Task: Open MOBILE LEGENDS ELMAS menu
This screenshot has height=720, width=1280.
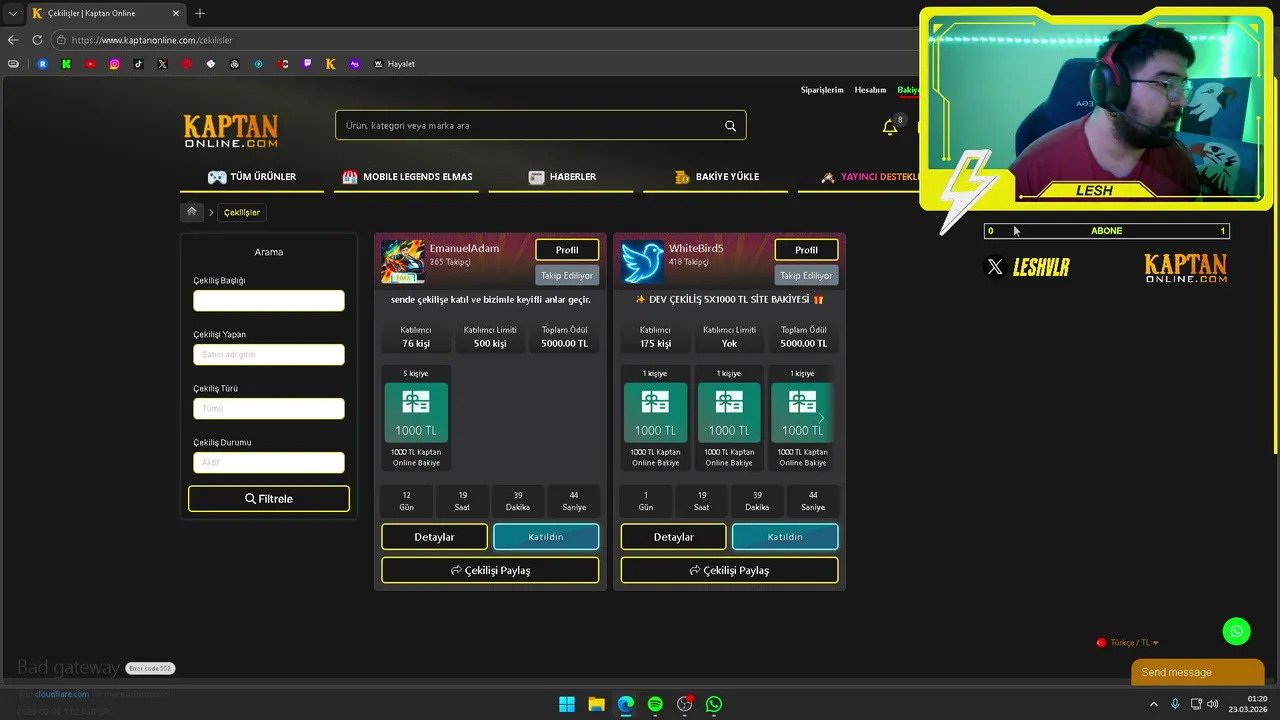Action: pyautogui.click(x=407, y=177)
